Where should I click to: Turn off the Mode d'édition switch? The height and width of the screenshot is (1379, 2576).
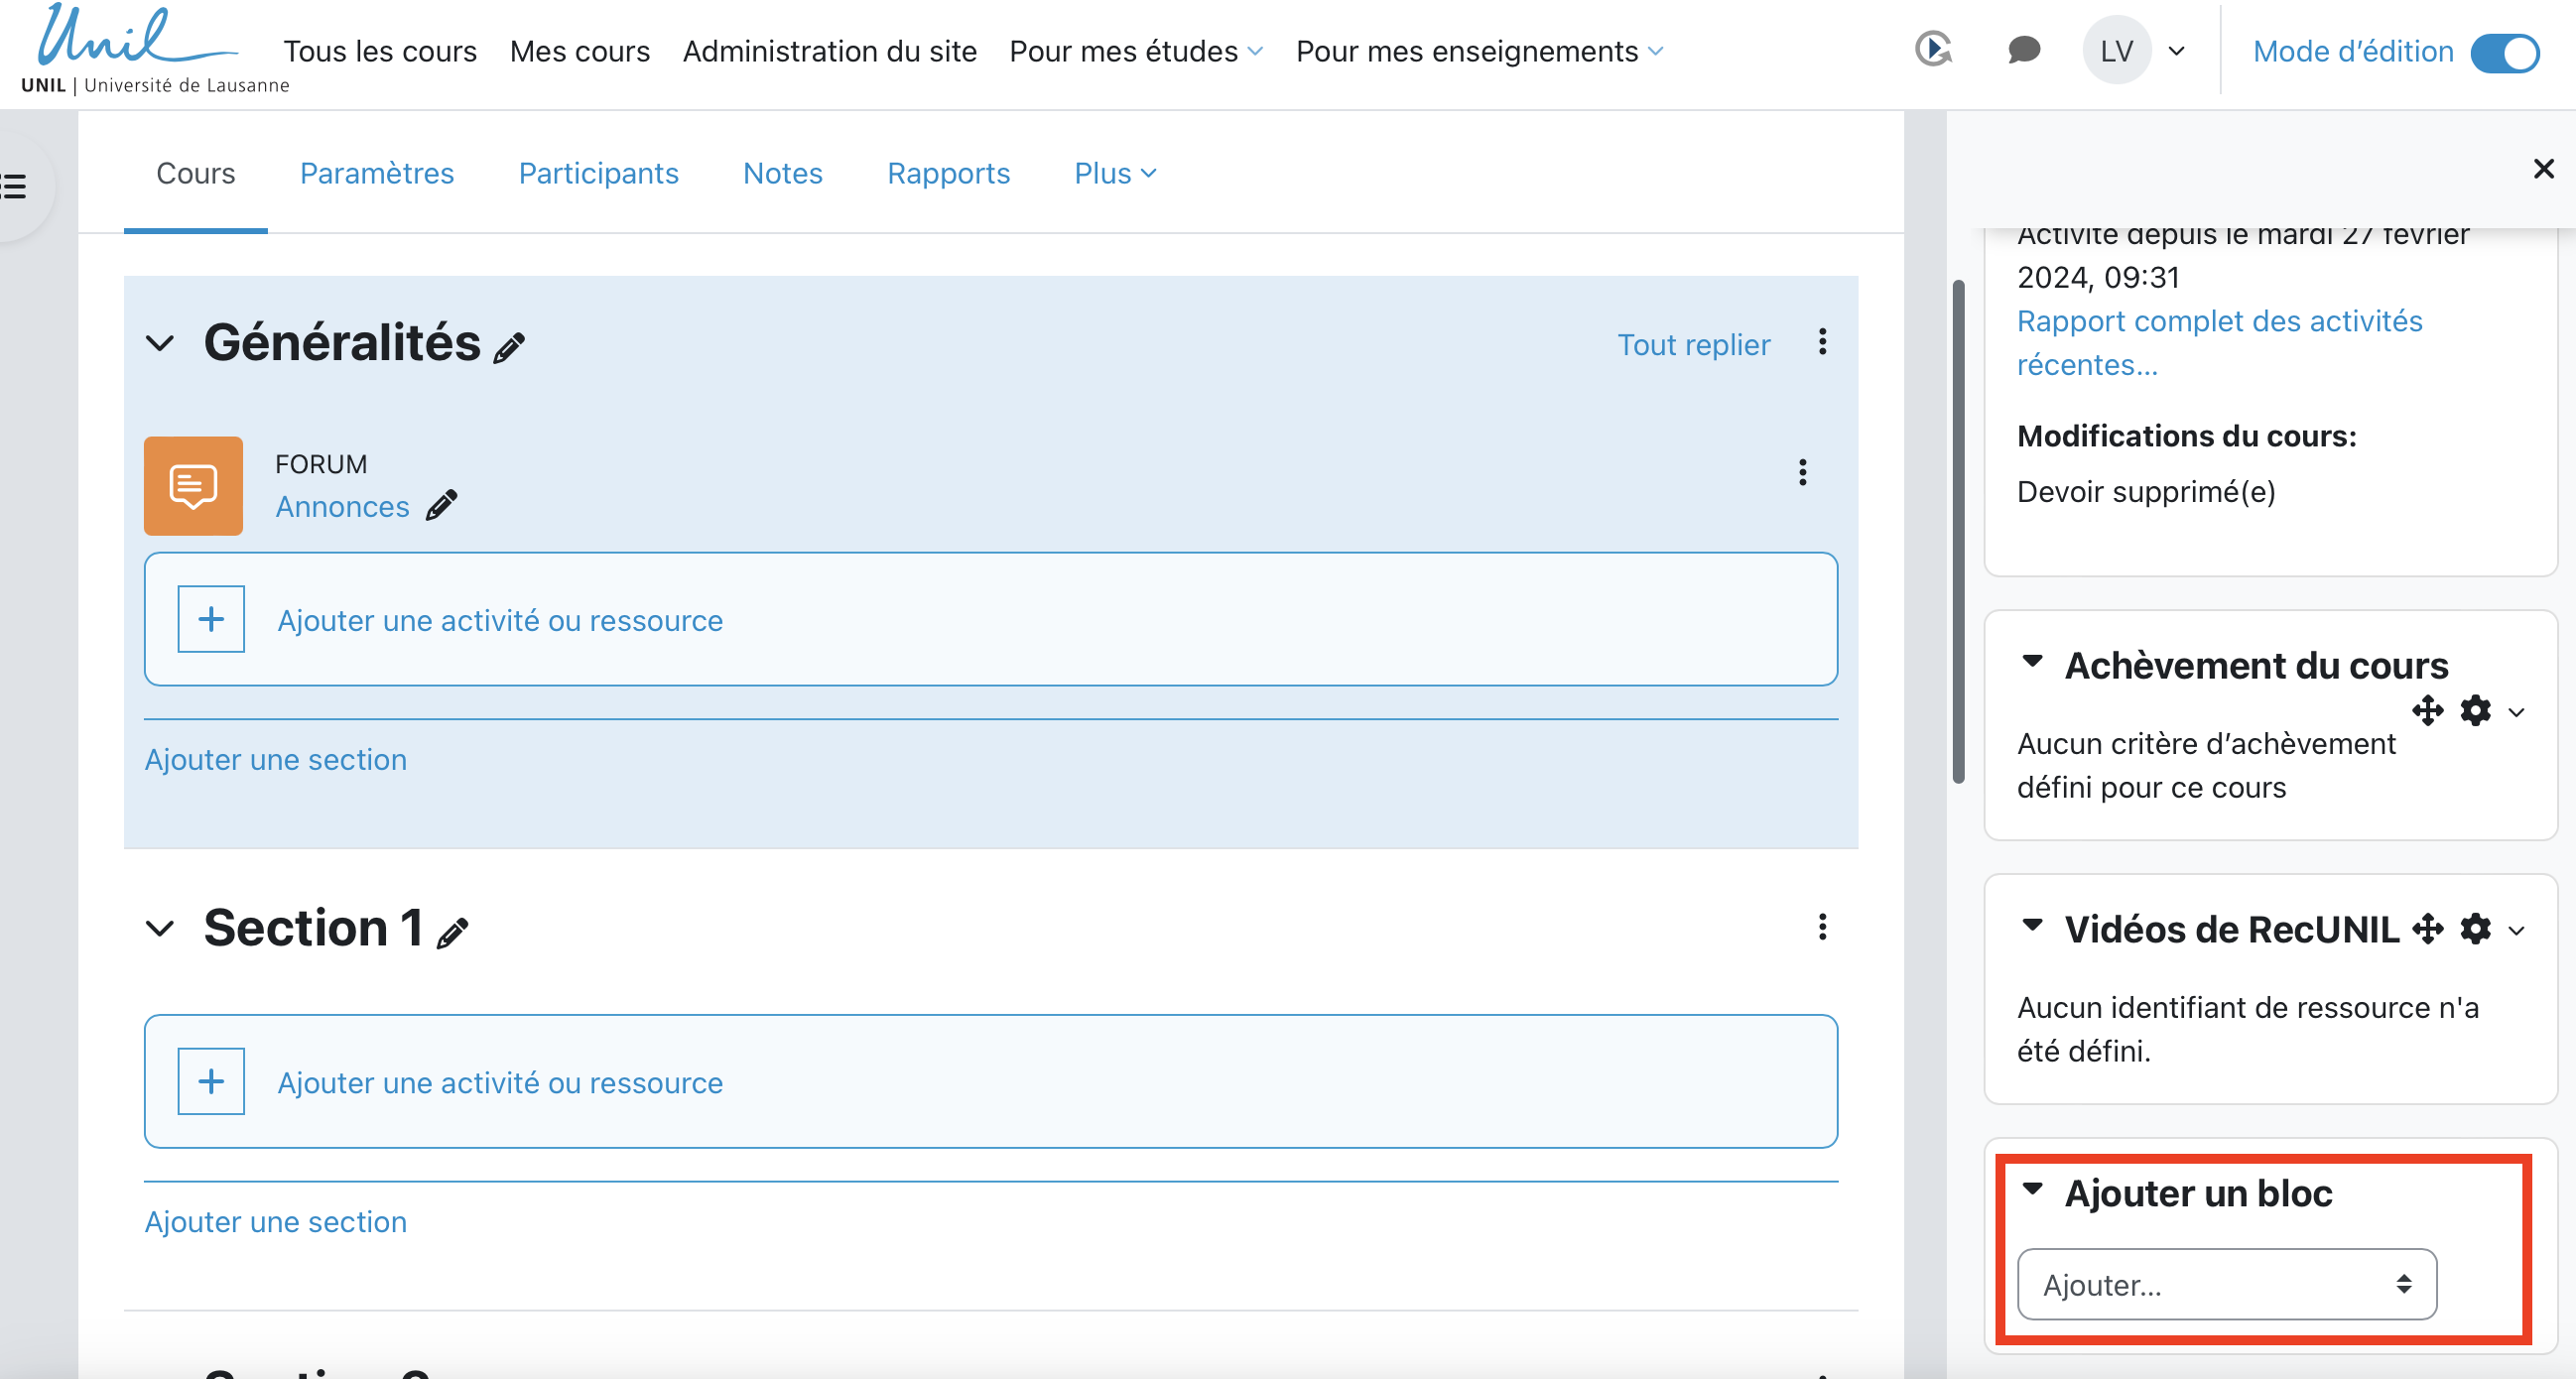pos(2504,52)
